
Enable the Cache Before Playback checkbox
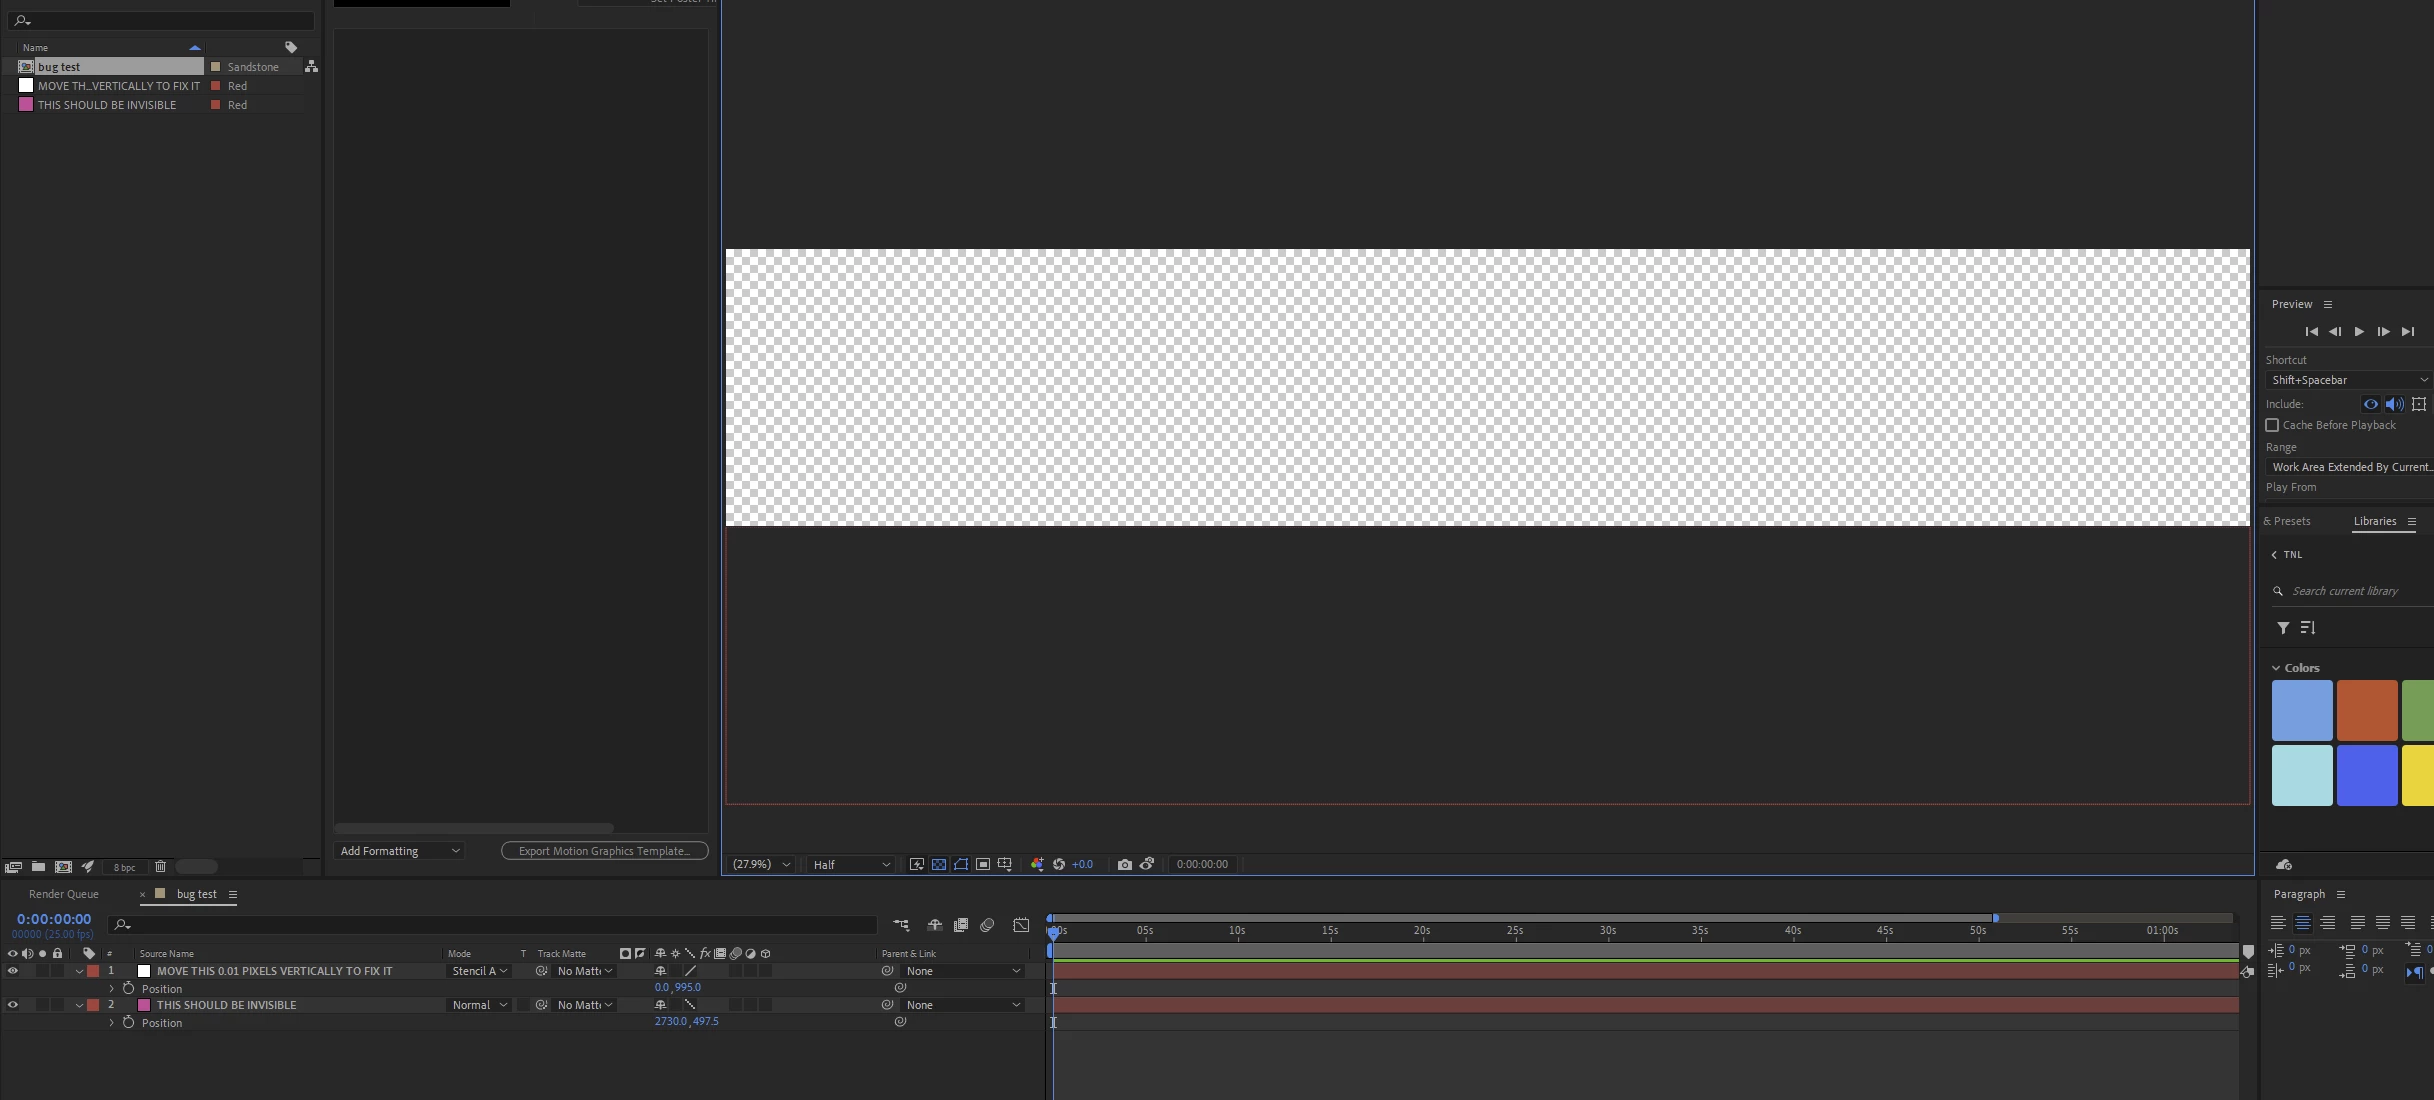[x=2272, y=425]
